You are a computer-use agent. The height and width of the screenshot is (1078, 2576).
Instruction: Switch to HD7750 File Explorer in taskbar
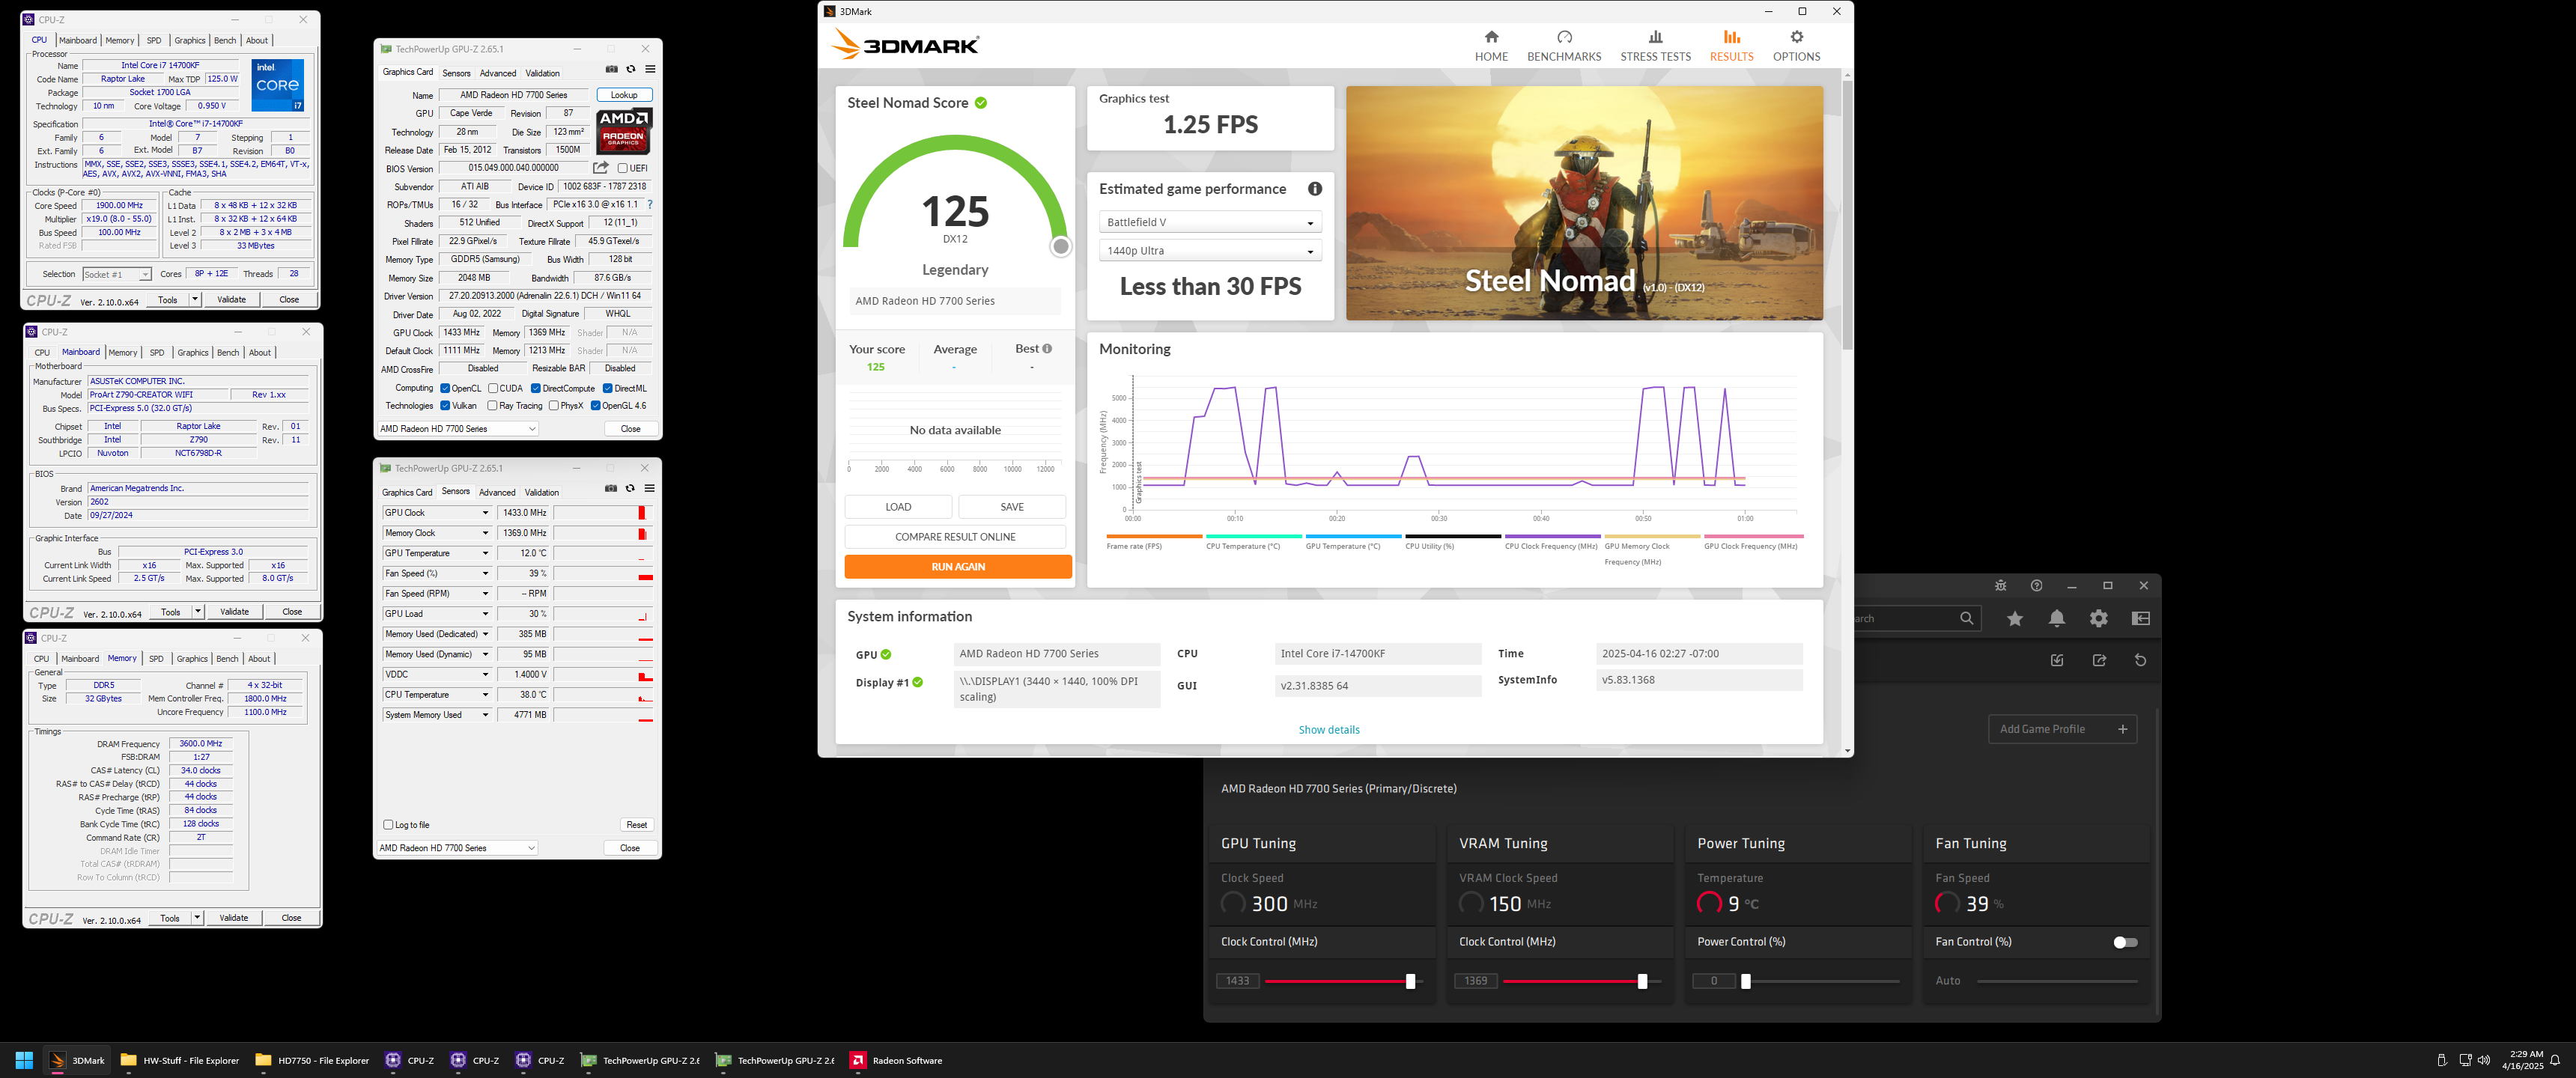(312, 1060)
